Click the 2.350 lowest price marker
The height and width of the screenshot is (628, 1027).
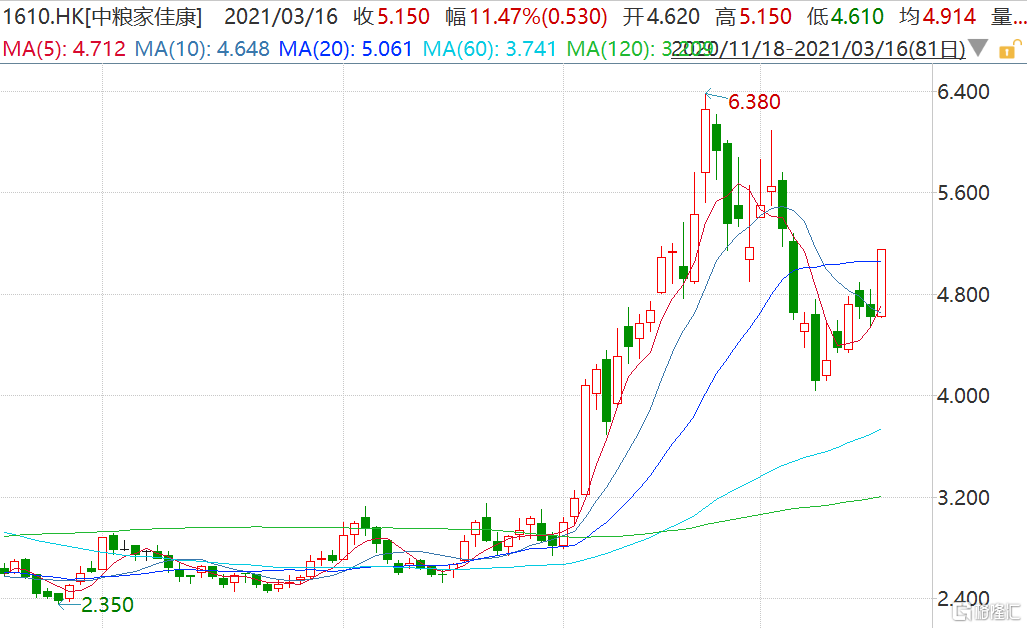pos(106,605)
